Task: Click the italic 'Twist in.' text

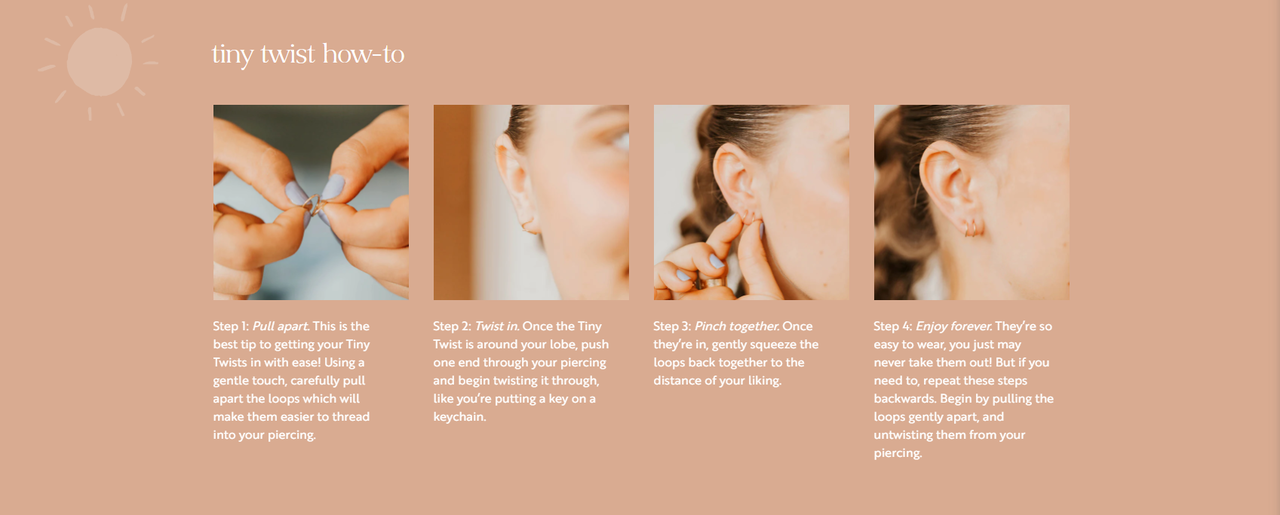Action: 496,326
